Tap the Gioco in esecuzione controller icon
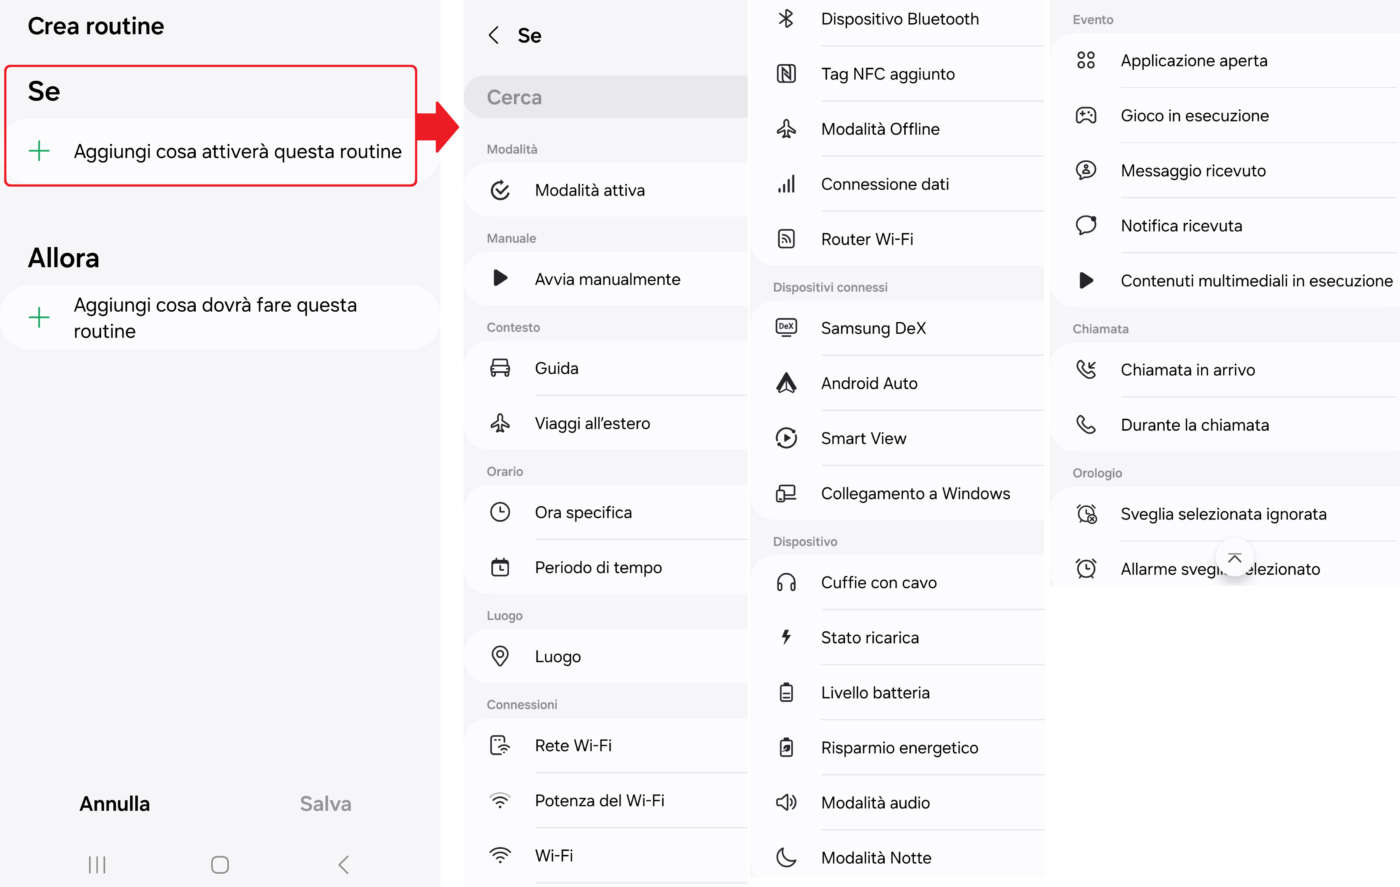The width and height of the screenshot is (1400, 887). click(x=1086, y=115)
